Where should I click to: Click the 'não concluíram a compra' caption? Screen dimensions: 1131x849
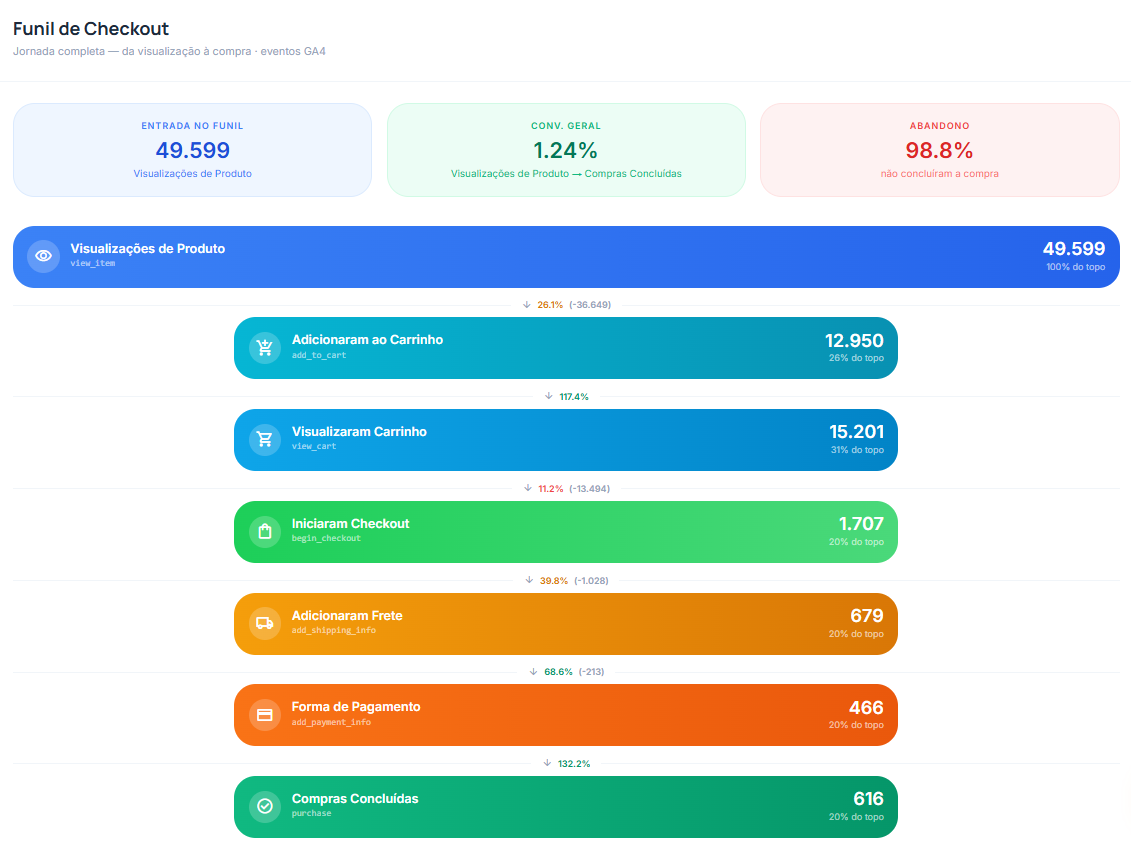coord(940,174)
